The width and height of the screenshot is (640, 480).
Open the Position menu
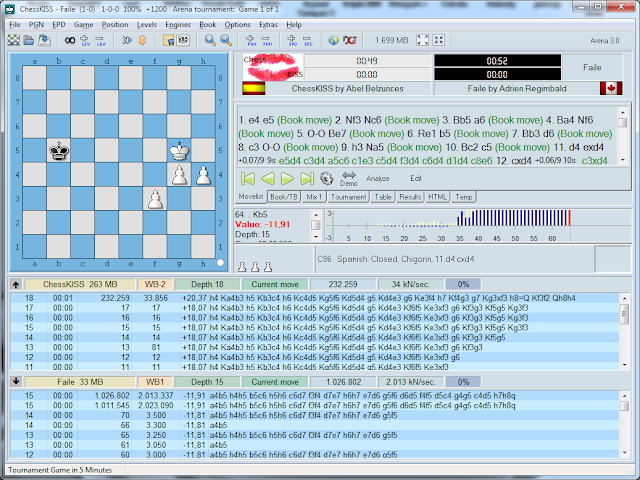[x=115, y=24]
